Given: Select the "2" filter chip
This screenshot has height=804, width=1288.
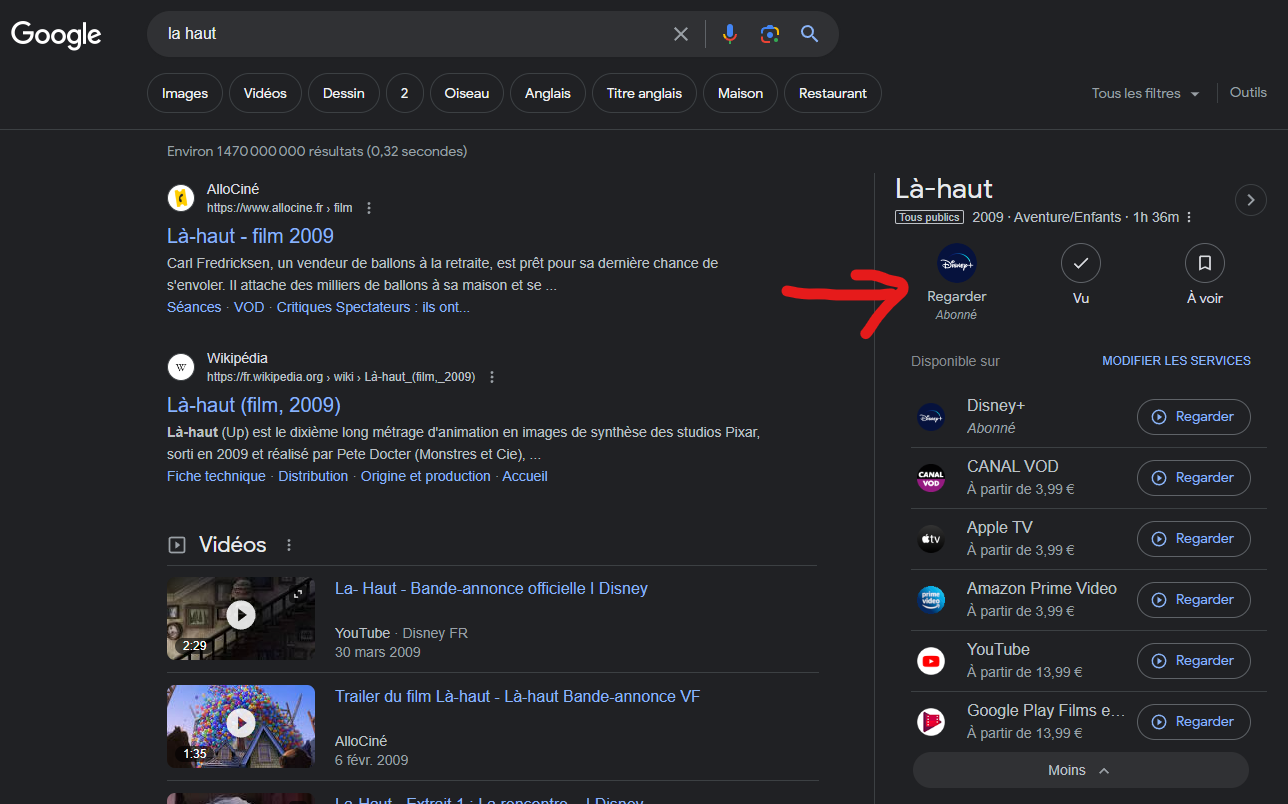Looking at the screenshot, I should click(405, 93).
